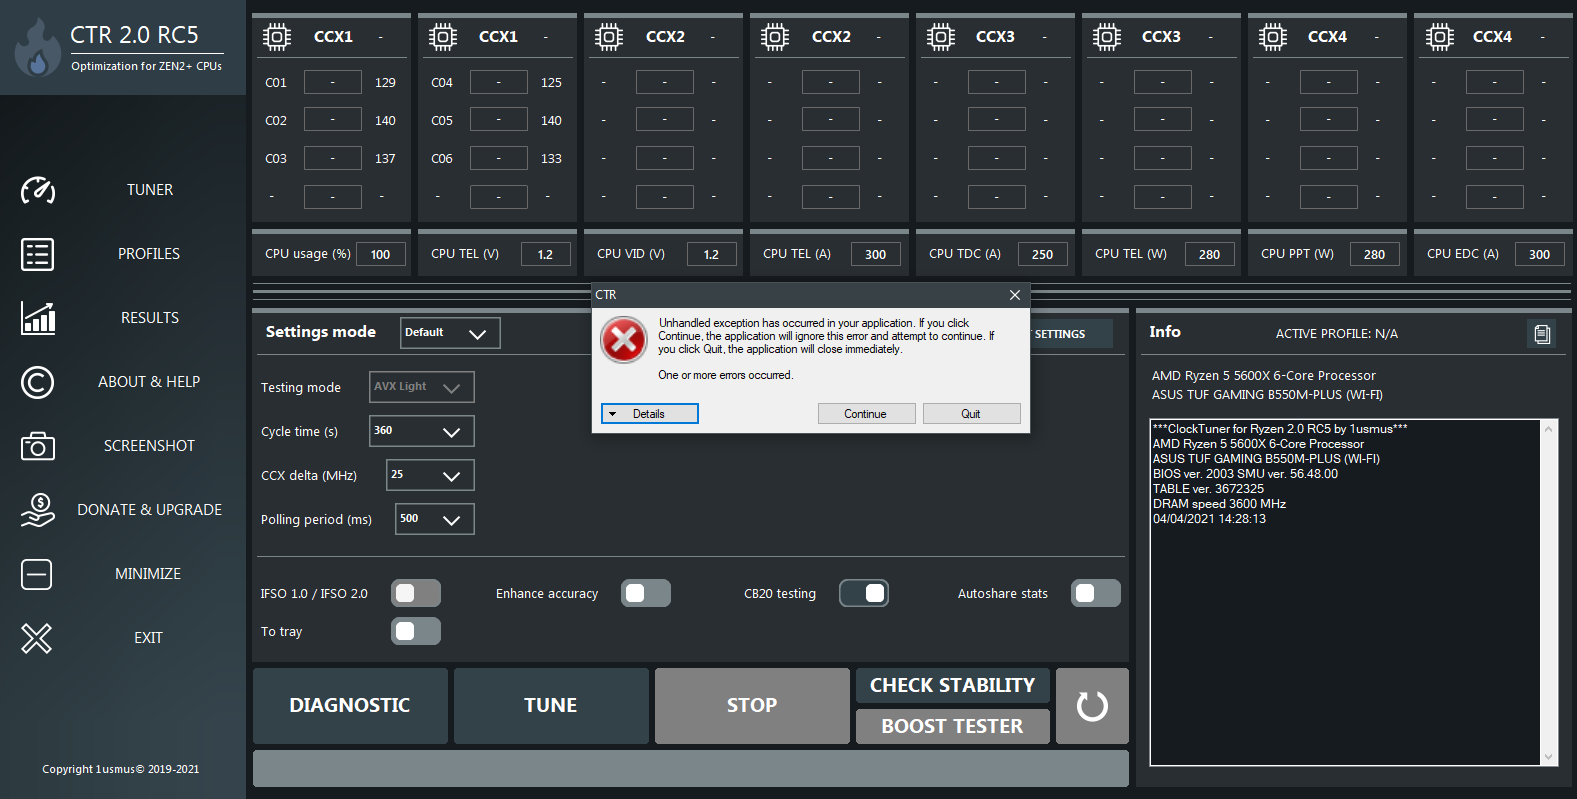Screen dimensions: 1577x799
Task: Click the CPU PPT (W) value field
Action: click(x=1375, y=255)
